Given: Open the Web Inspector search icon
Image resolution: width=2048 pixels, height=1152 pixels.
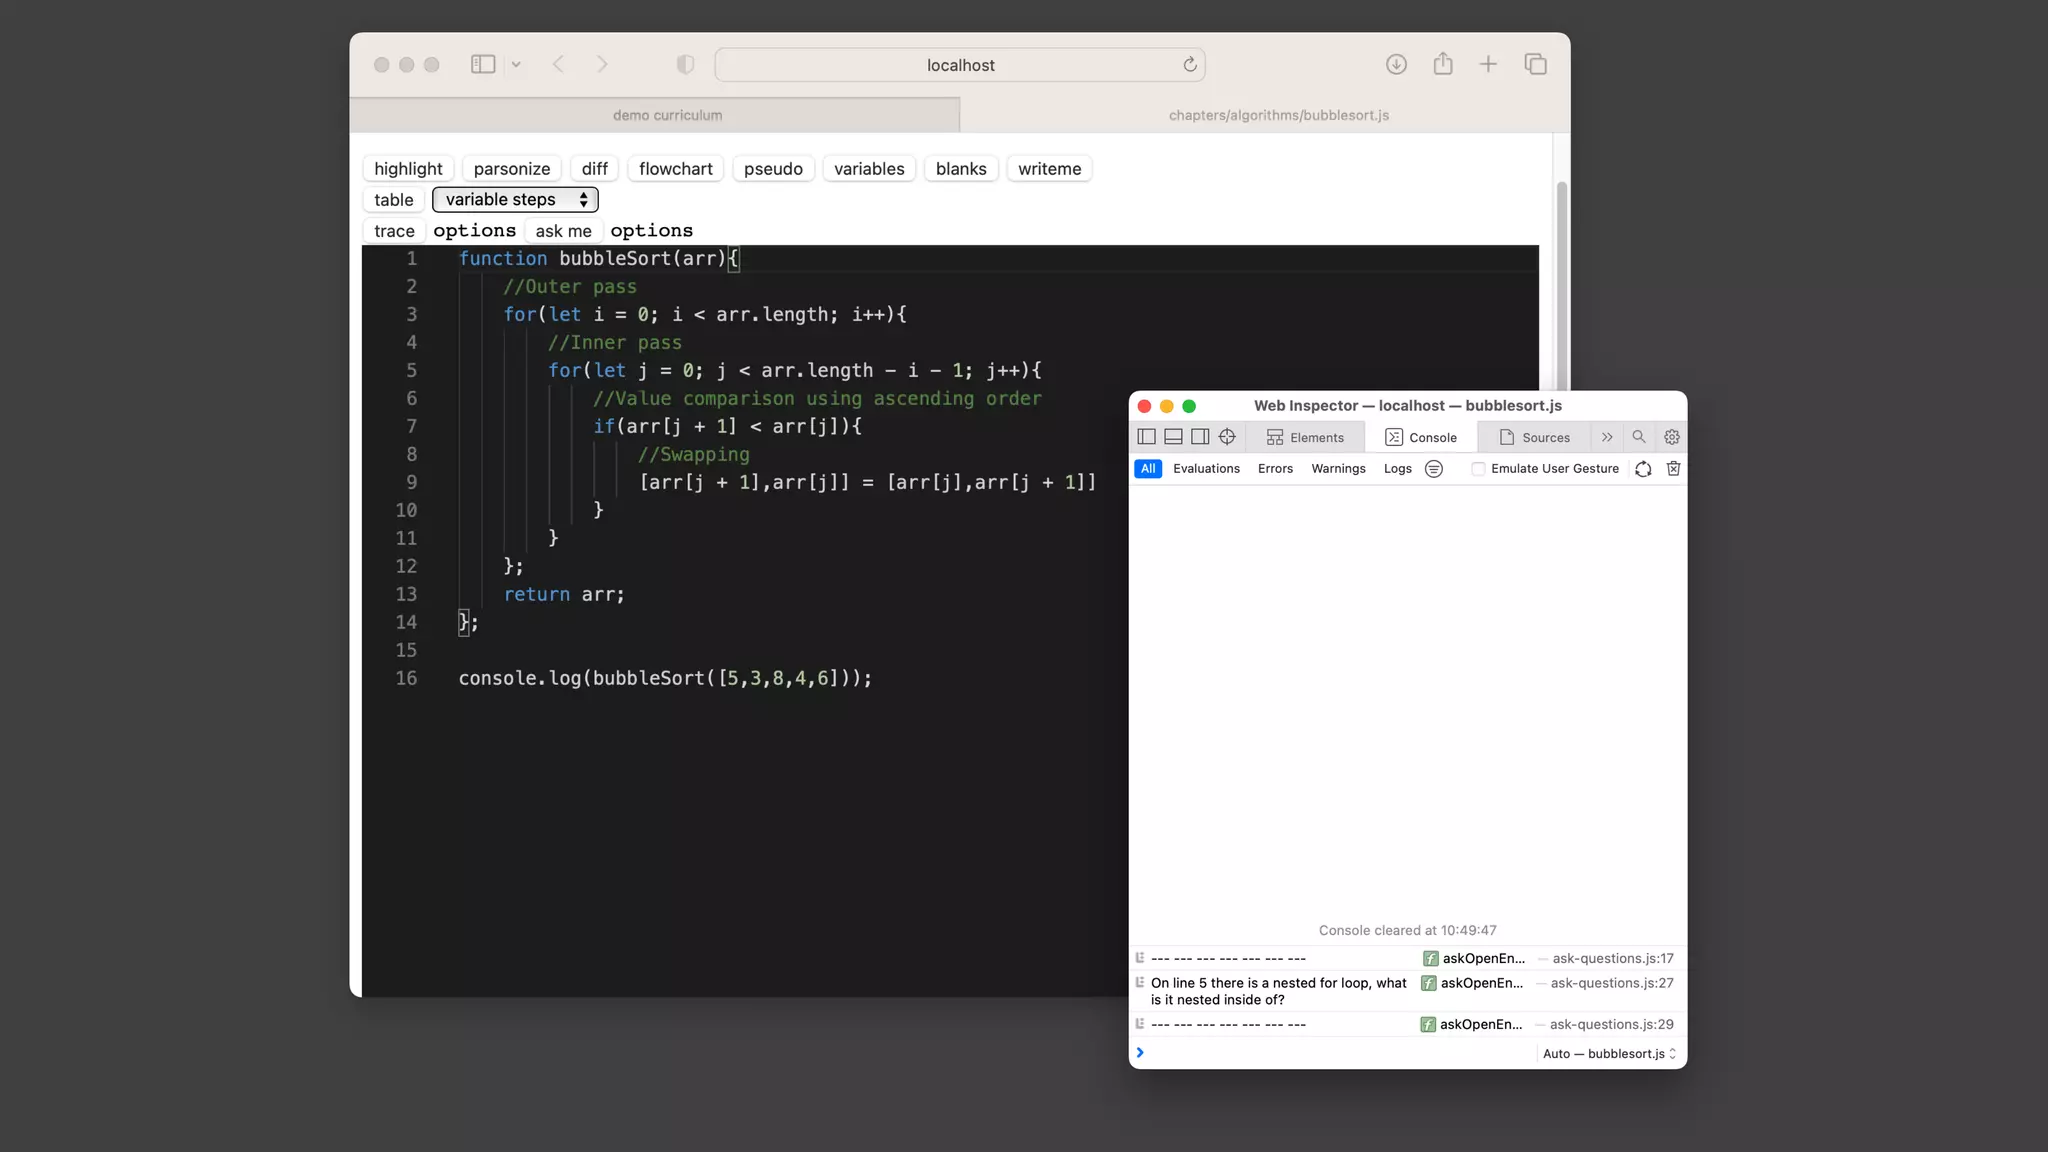Looking at the screenshot, I should point(1638,437).
